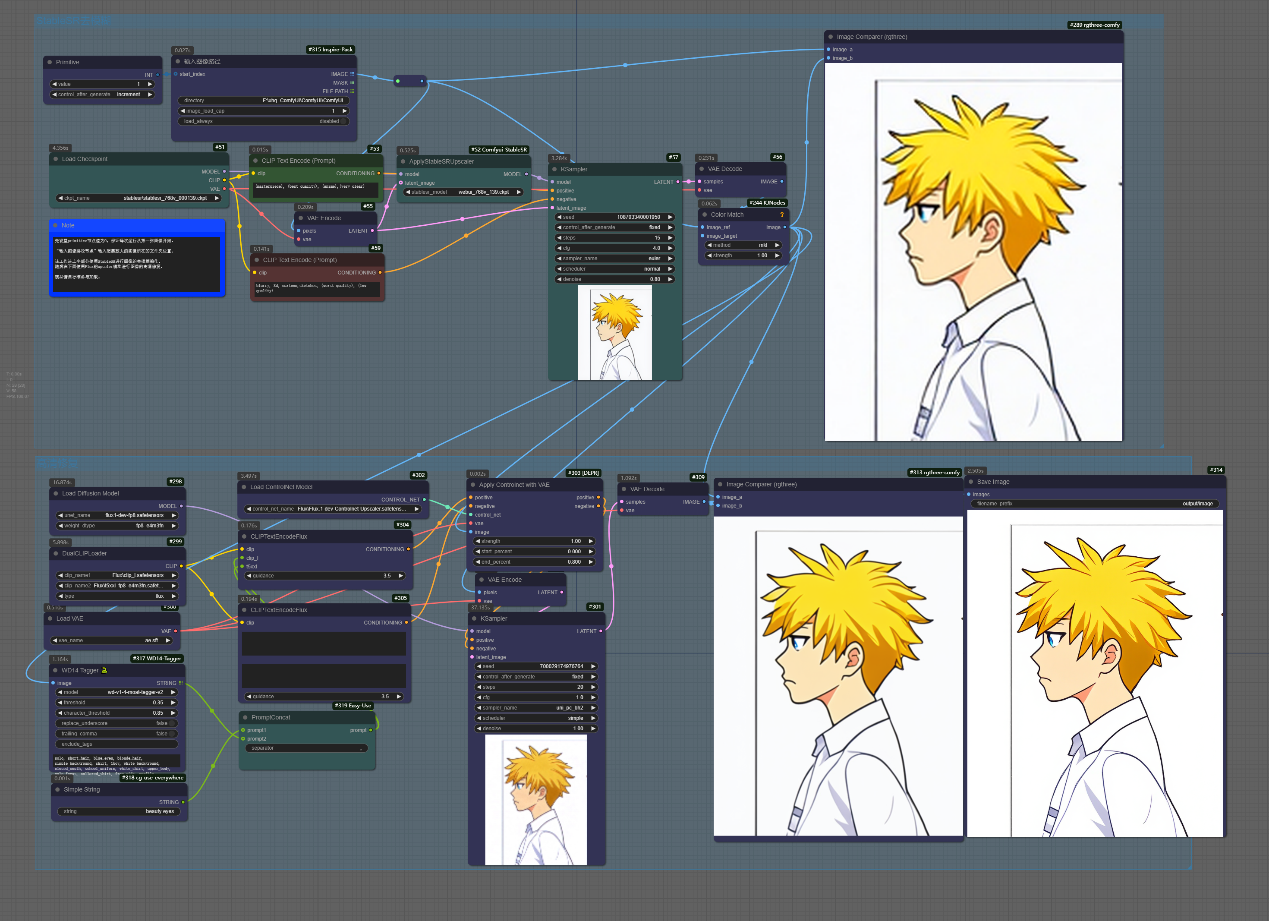Increase the Primitive value with right arrow
The image size is (1269, 921).
click(150, 84)
